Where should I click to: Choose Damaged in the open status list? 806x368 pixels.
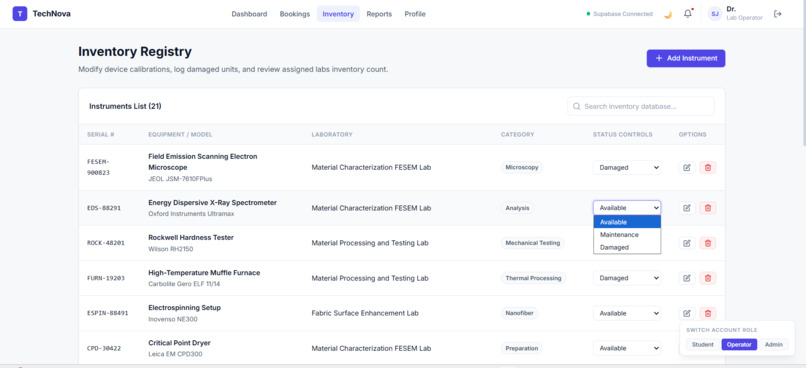(x=627, y=247)
